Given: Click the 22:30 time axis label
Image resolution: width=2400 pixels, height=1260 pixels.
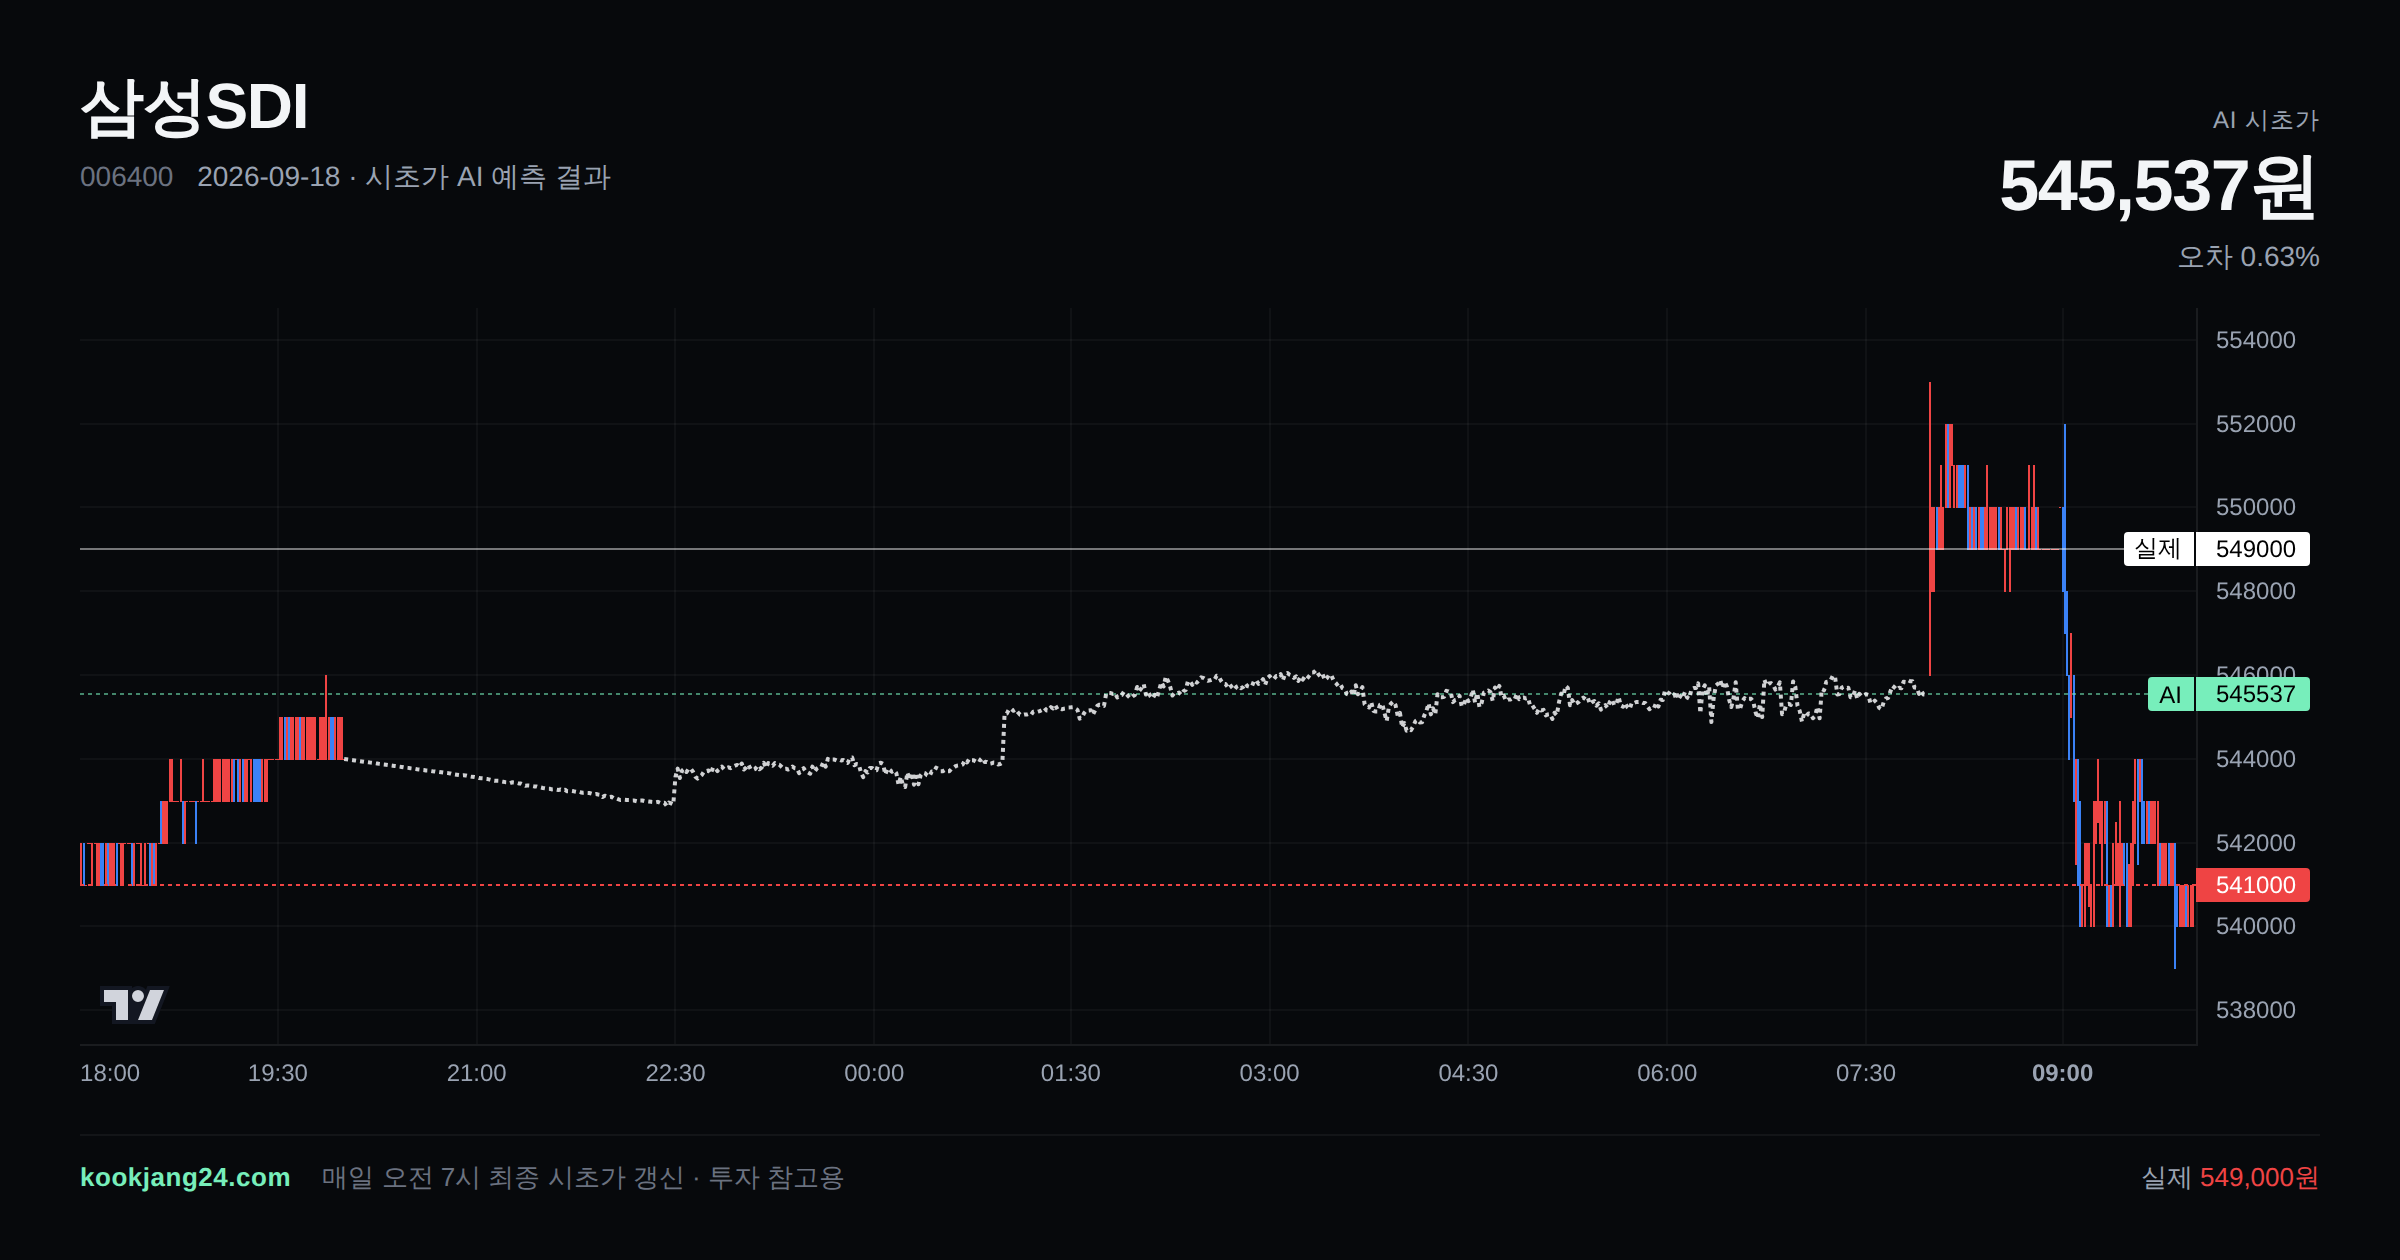Looking at the screenshot, I should pyautogui.click(x=675, y=1073).
